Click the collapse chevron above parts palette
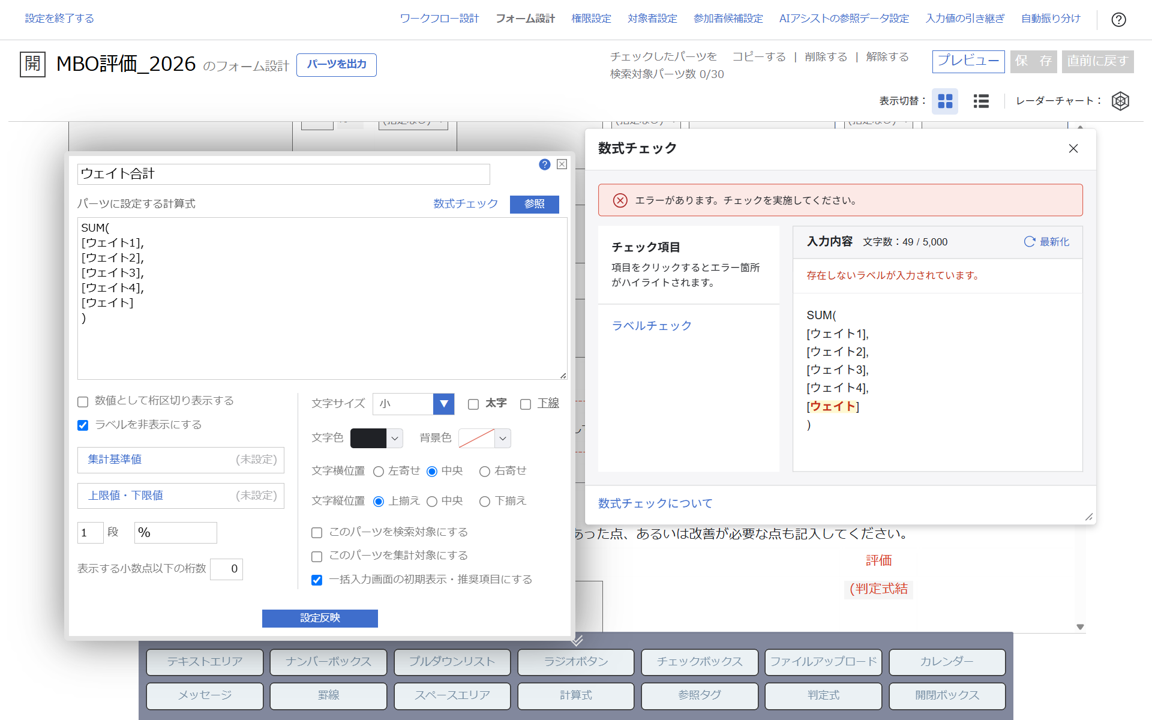The width and height of the screenshot is (1152, 720). coord(576,641)
